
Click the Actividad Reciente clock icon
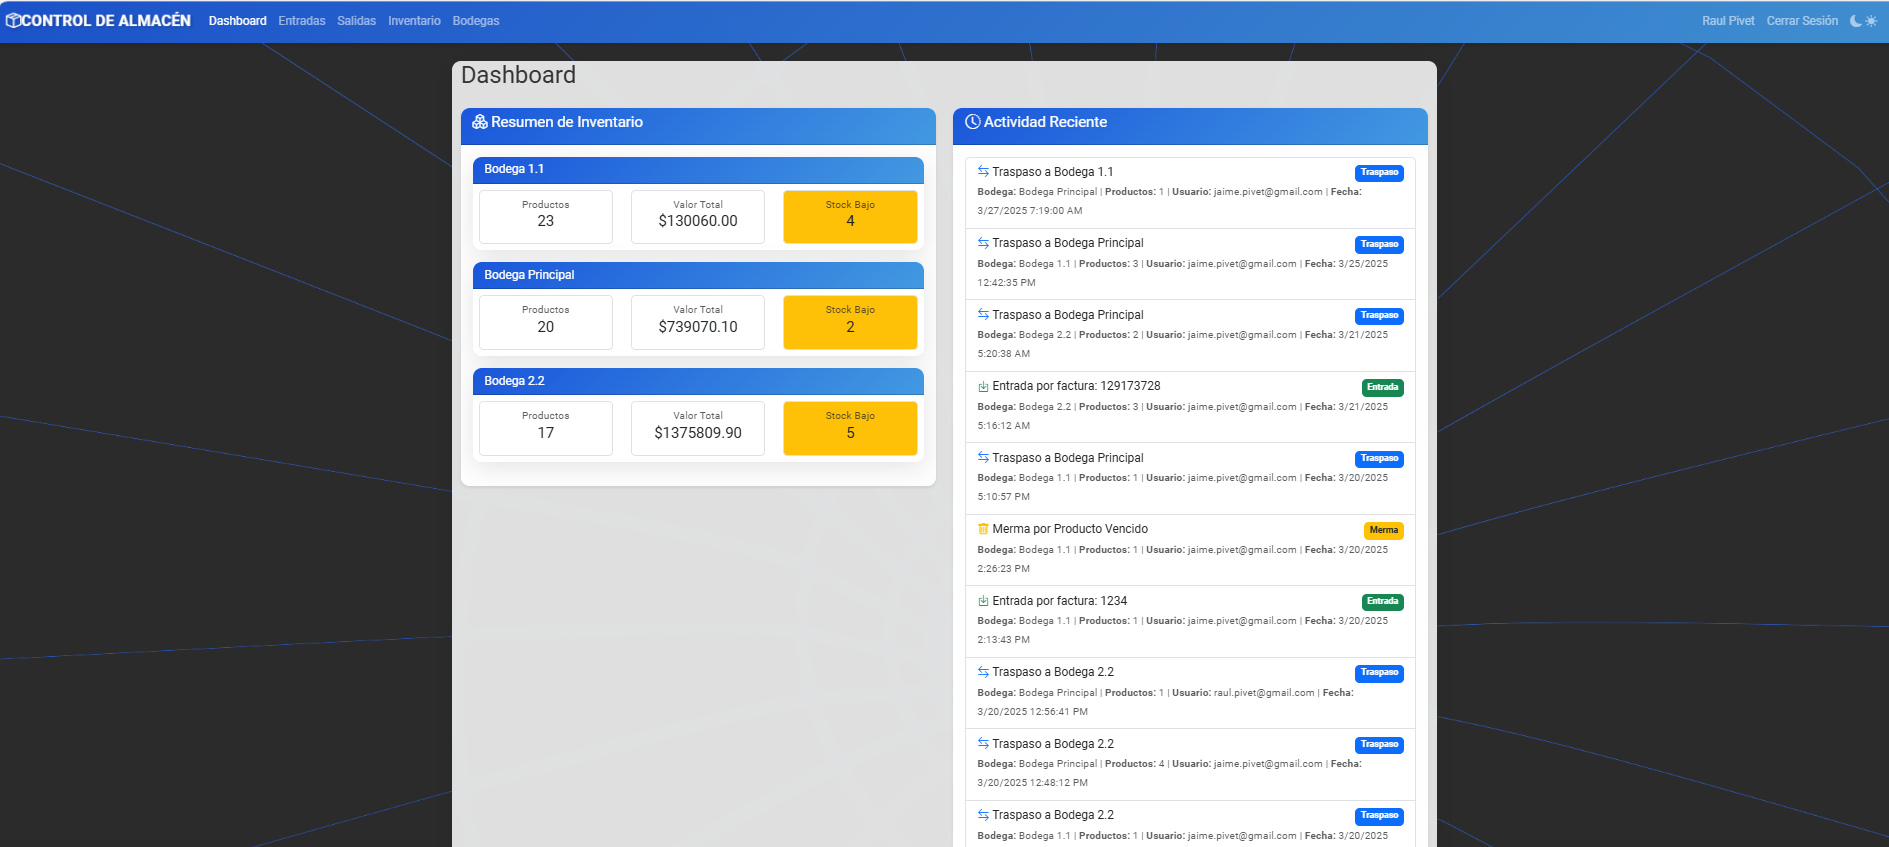[x=972, y=122]
